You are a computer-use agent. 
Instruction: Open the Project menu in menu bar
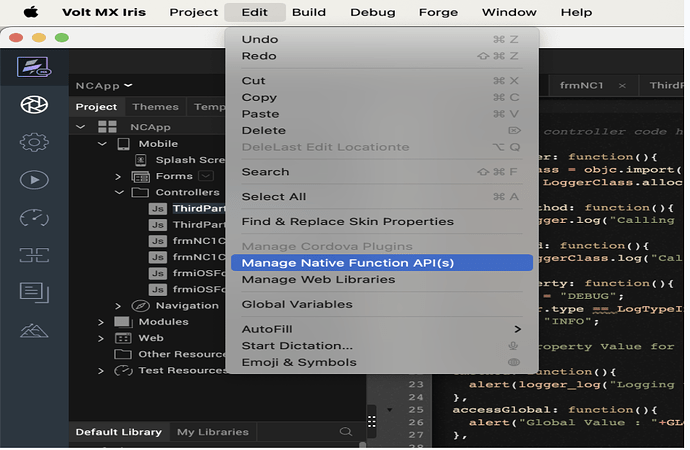[x=194, y=12]
